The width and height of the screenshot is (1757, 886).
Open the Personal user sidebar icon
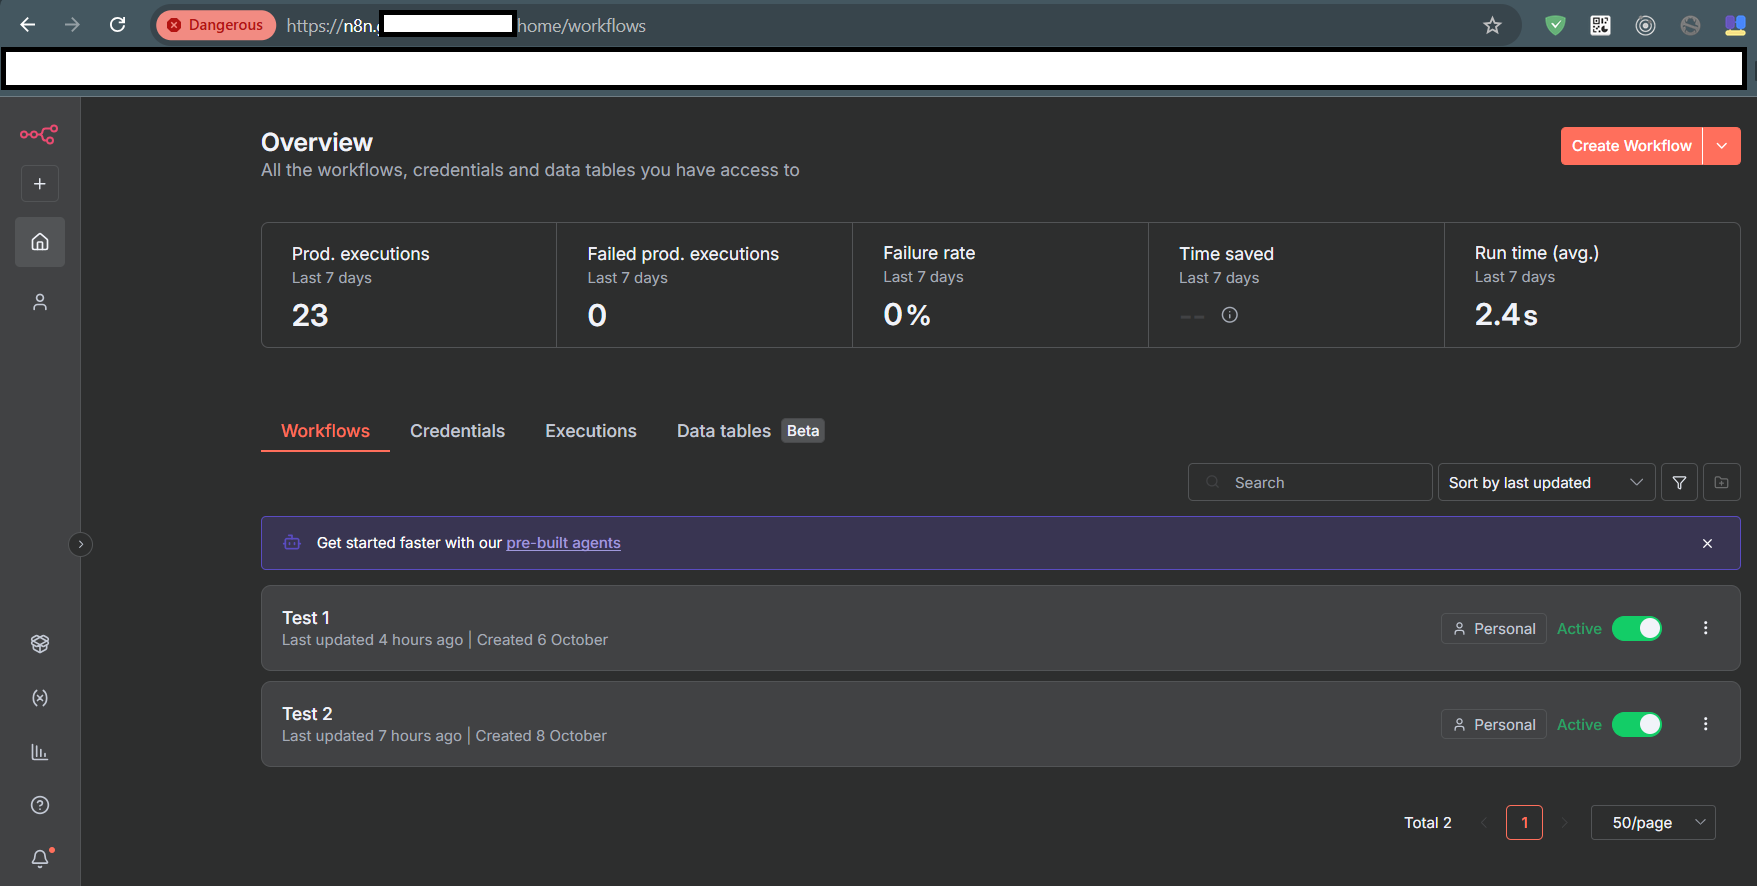(x=40, y=302)
